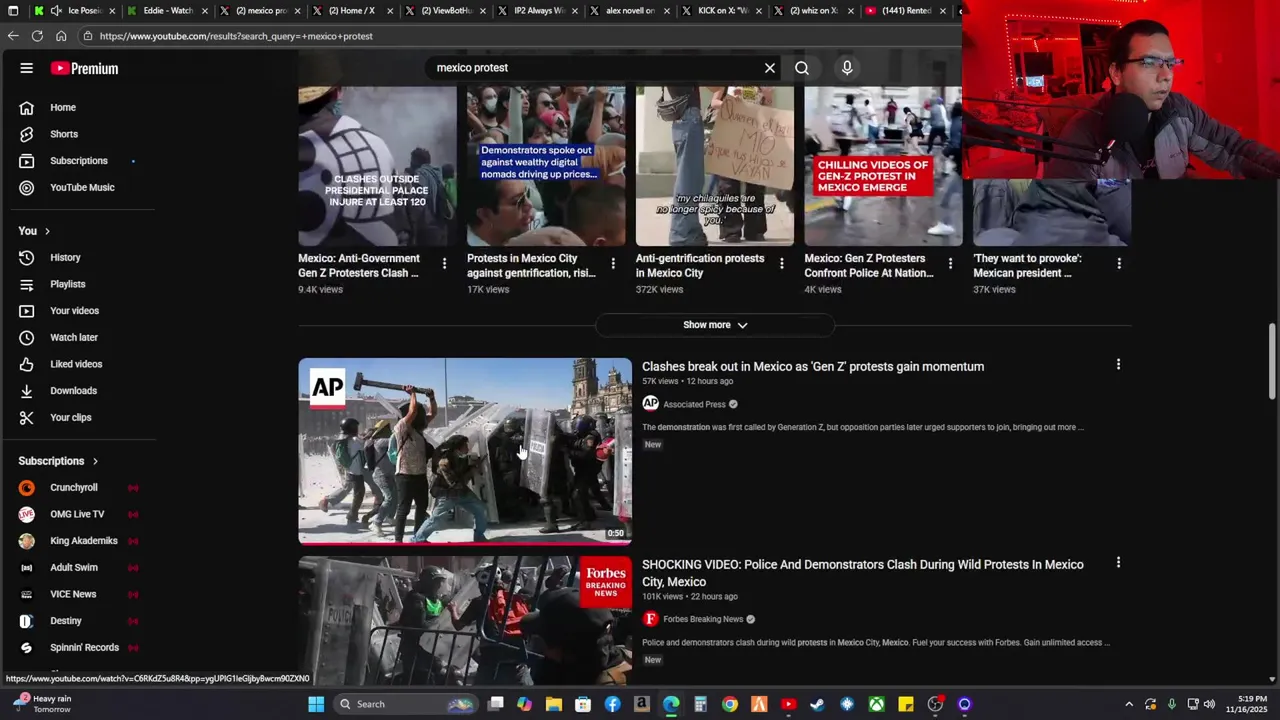Play the 'Anti-gentrification protests in Mexico City' short
Viewport: 1280px width, 720px height.
[x=715, y=166]
